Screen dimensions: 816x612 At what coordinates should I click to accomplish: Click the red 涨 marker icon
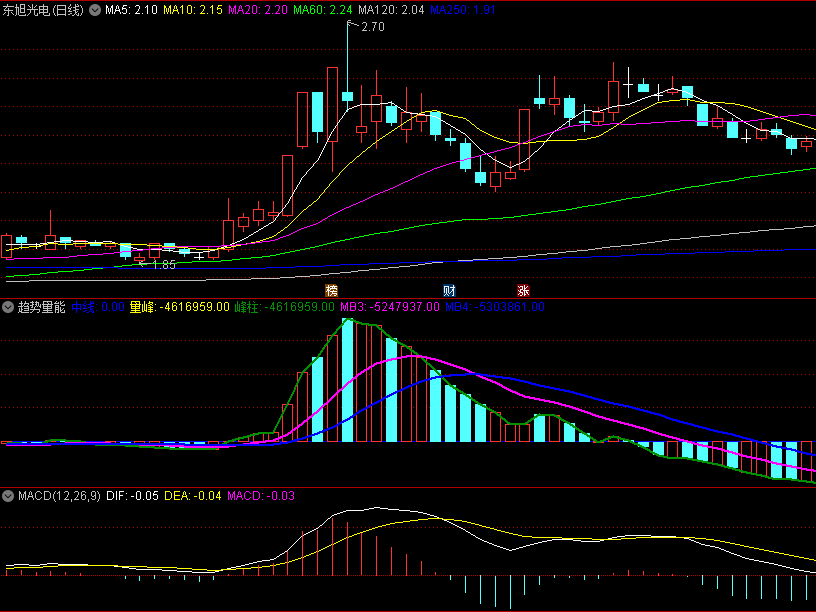[524, 290]
